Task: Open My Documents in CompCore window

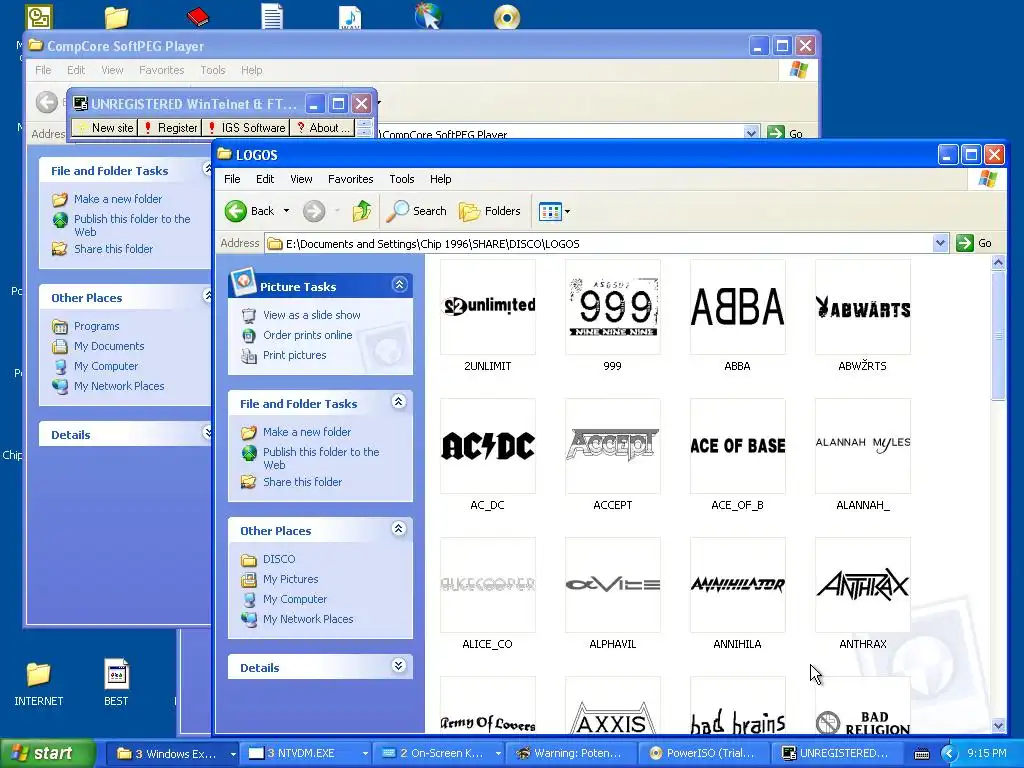Action: [108, 346]
